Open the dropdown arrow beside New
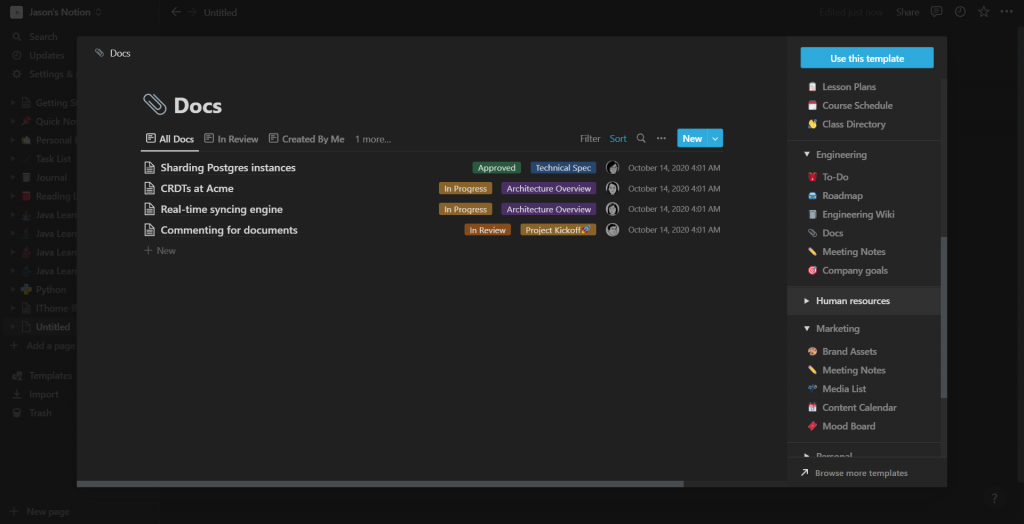Image resolution: width=1024 pixels, height=524 pixels. click(x=715, y=139)
